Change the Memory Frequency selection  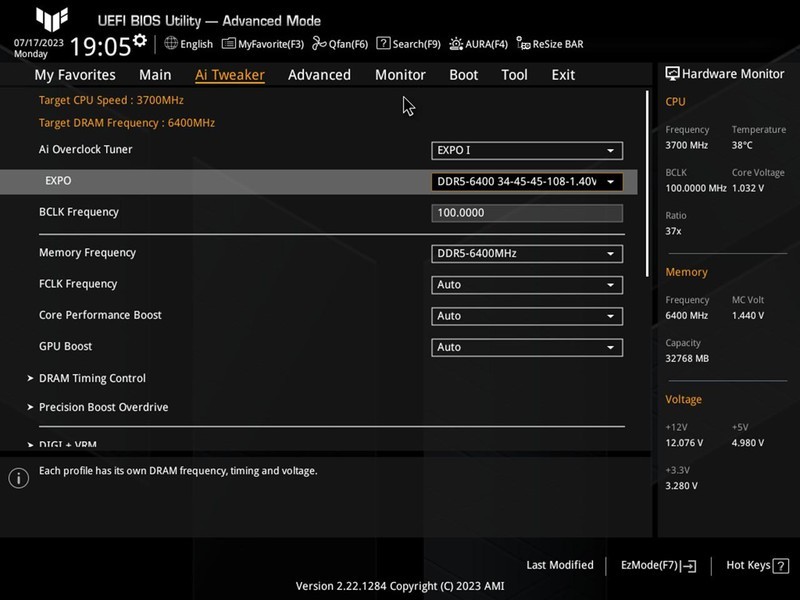coord(526,253)
